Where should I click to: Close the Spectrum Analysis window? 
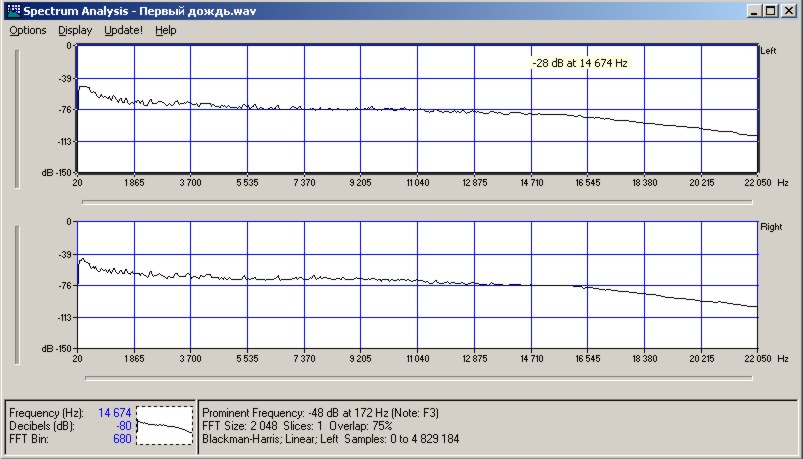point(788,10)
